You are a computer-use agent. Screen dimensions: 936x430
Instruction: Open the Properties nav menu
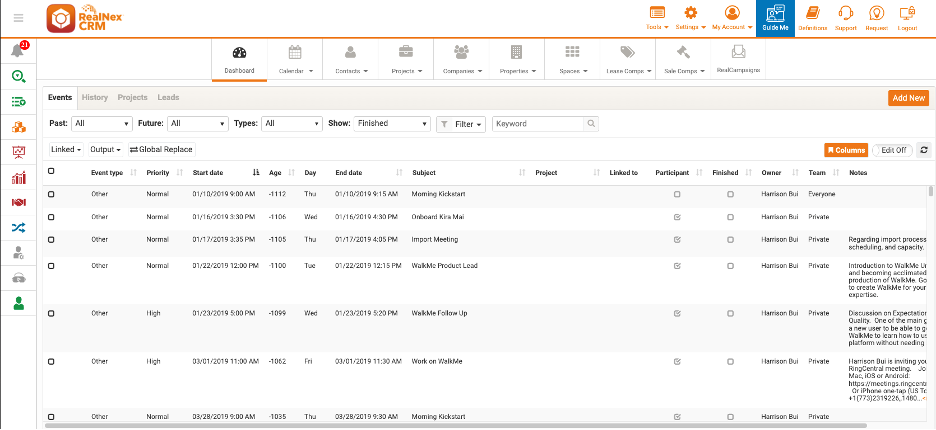tap(518, 59)
